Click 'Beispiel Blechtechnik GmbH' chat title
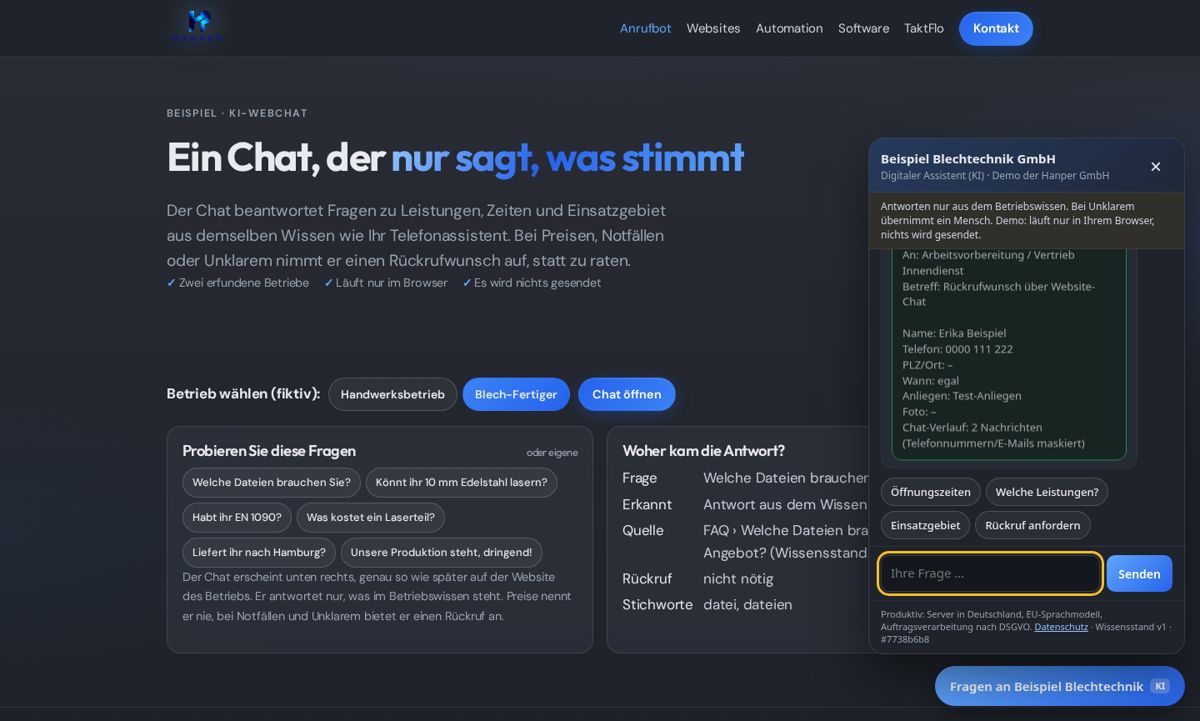Image resolution: width=1200 pixels, height=721 pixels. [968, 158]
